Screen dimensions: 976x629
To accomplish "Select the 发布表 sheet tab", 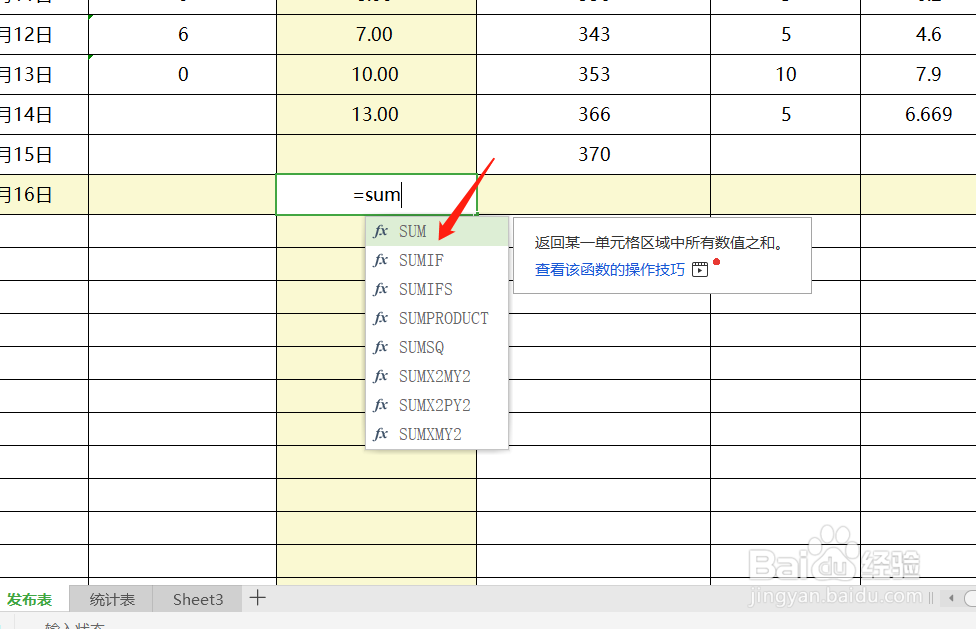I will (x=33, y=598).
